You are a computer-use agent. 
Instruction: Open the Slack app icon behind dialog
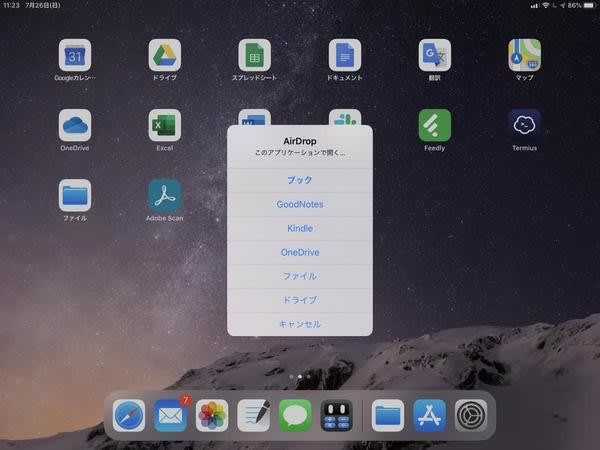point(345,117)
